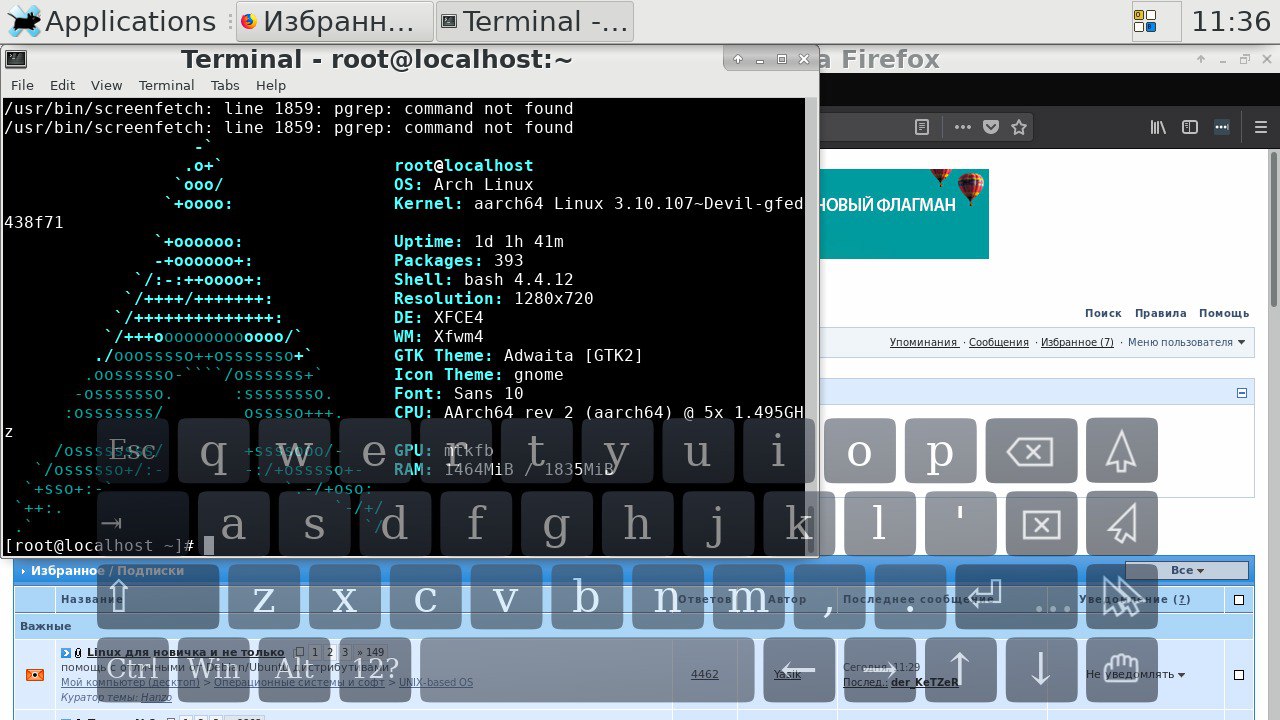Open Избранное (7) link
The image size is (1280, 720).
click(1077, 342)
